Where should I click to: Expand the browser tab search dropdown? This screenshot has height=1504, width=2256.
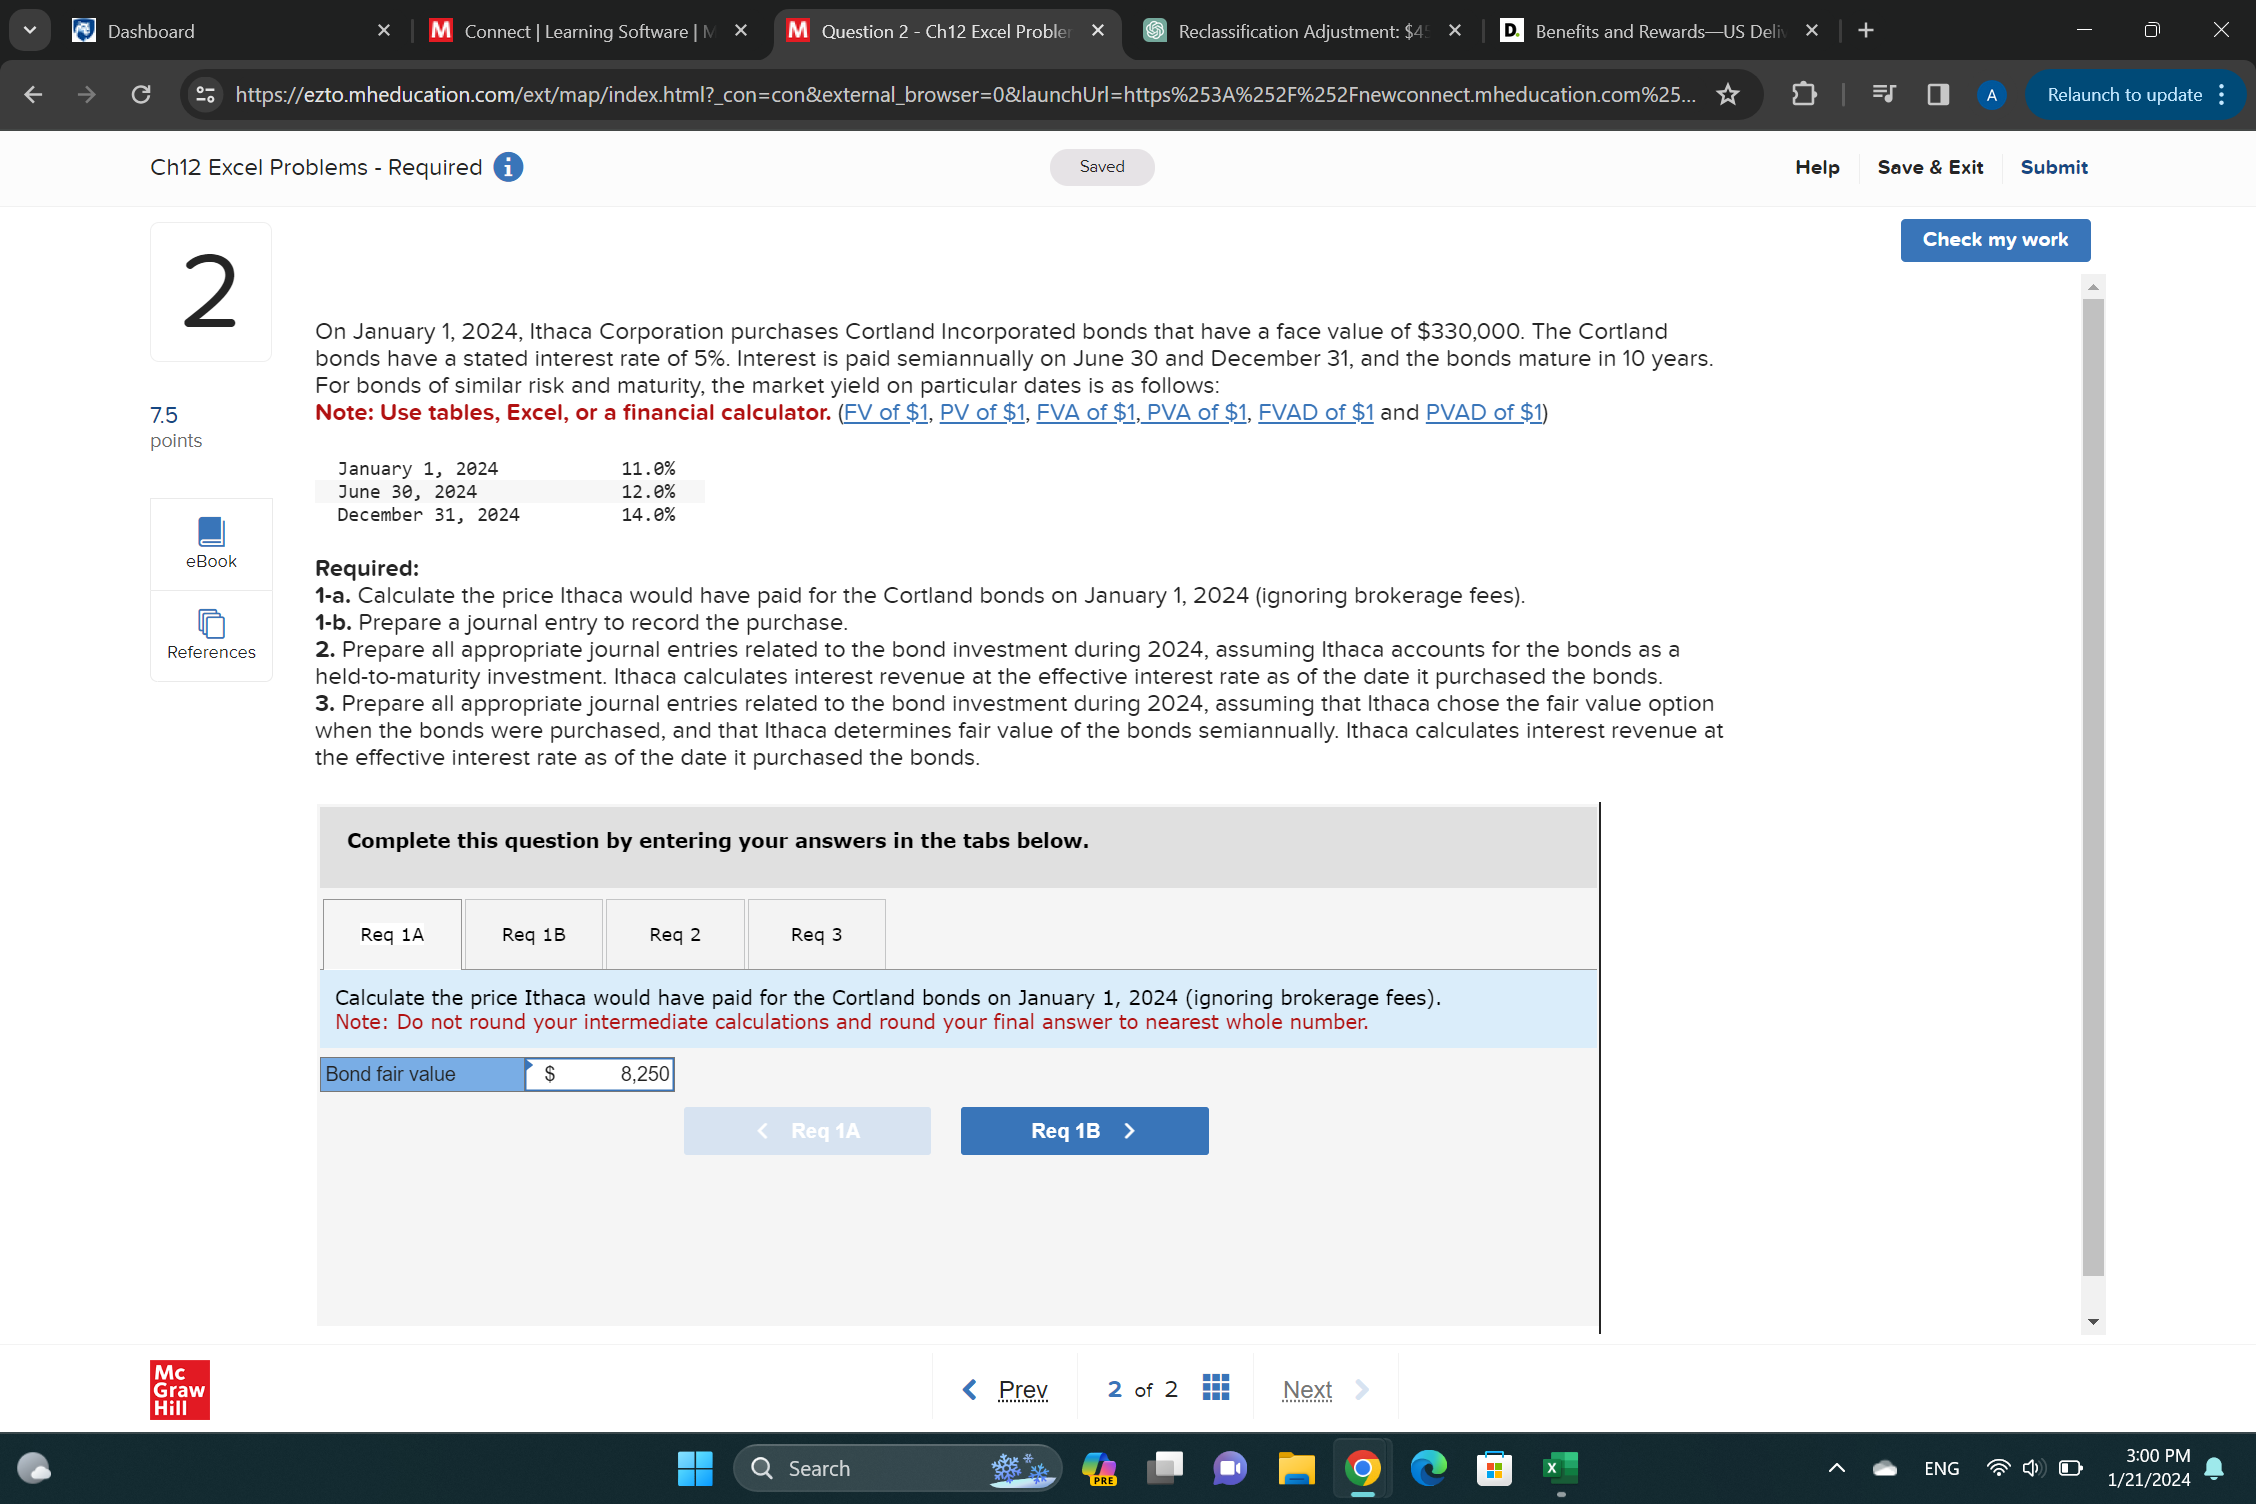30,30
